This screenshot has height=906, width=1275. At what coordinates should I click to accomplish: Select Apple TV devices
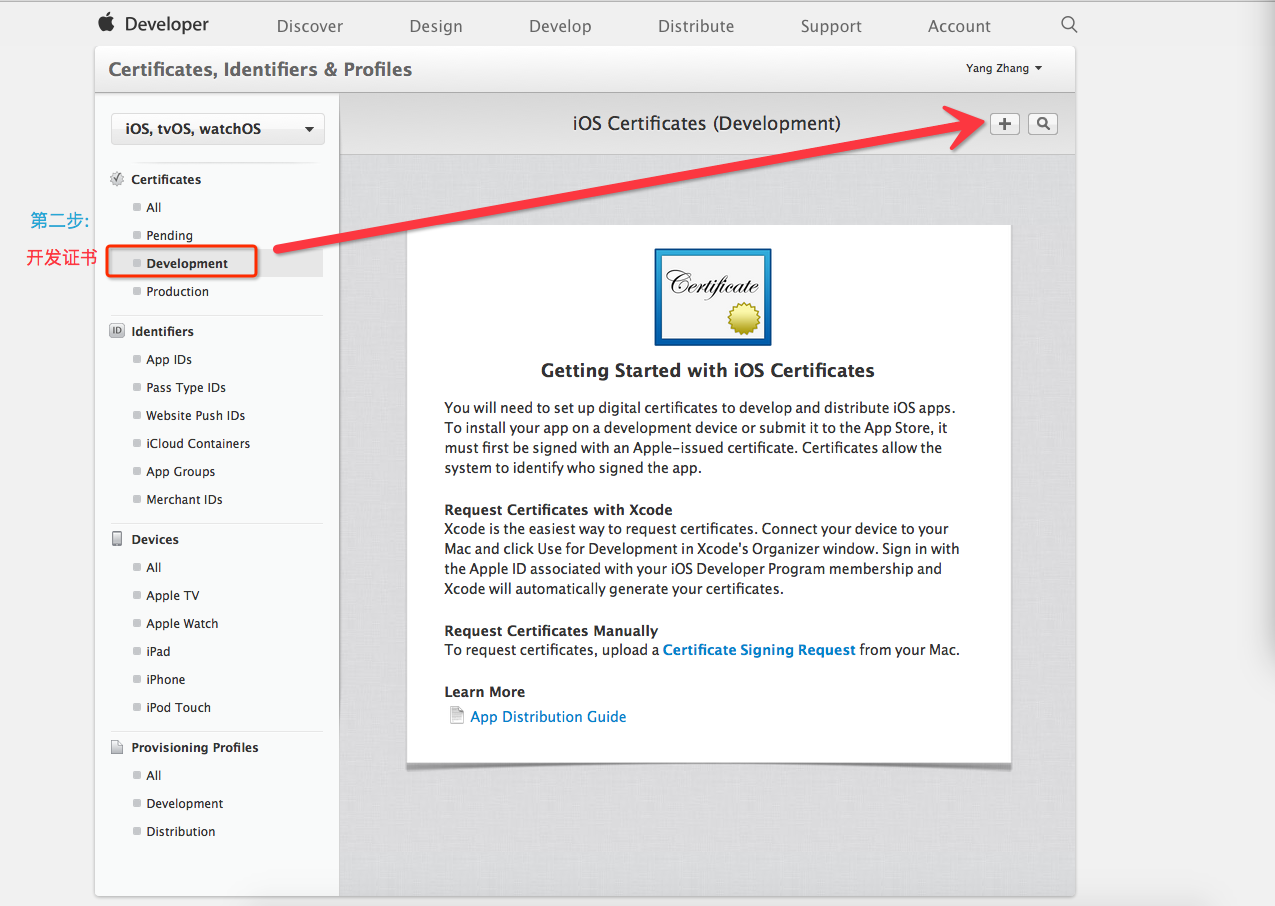pyautogui.click(x=172, y=595)
